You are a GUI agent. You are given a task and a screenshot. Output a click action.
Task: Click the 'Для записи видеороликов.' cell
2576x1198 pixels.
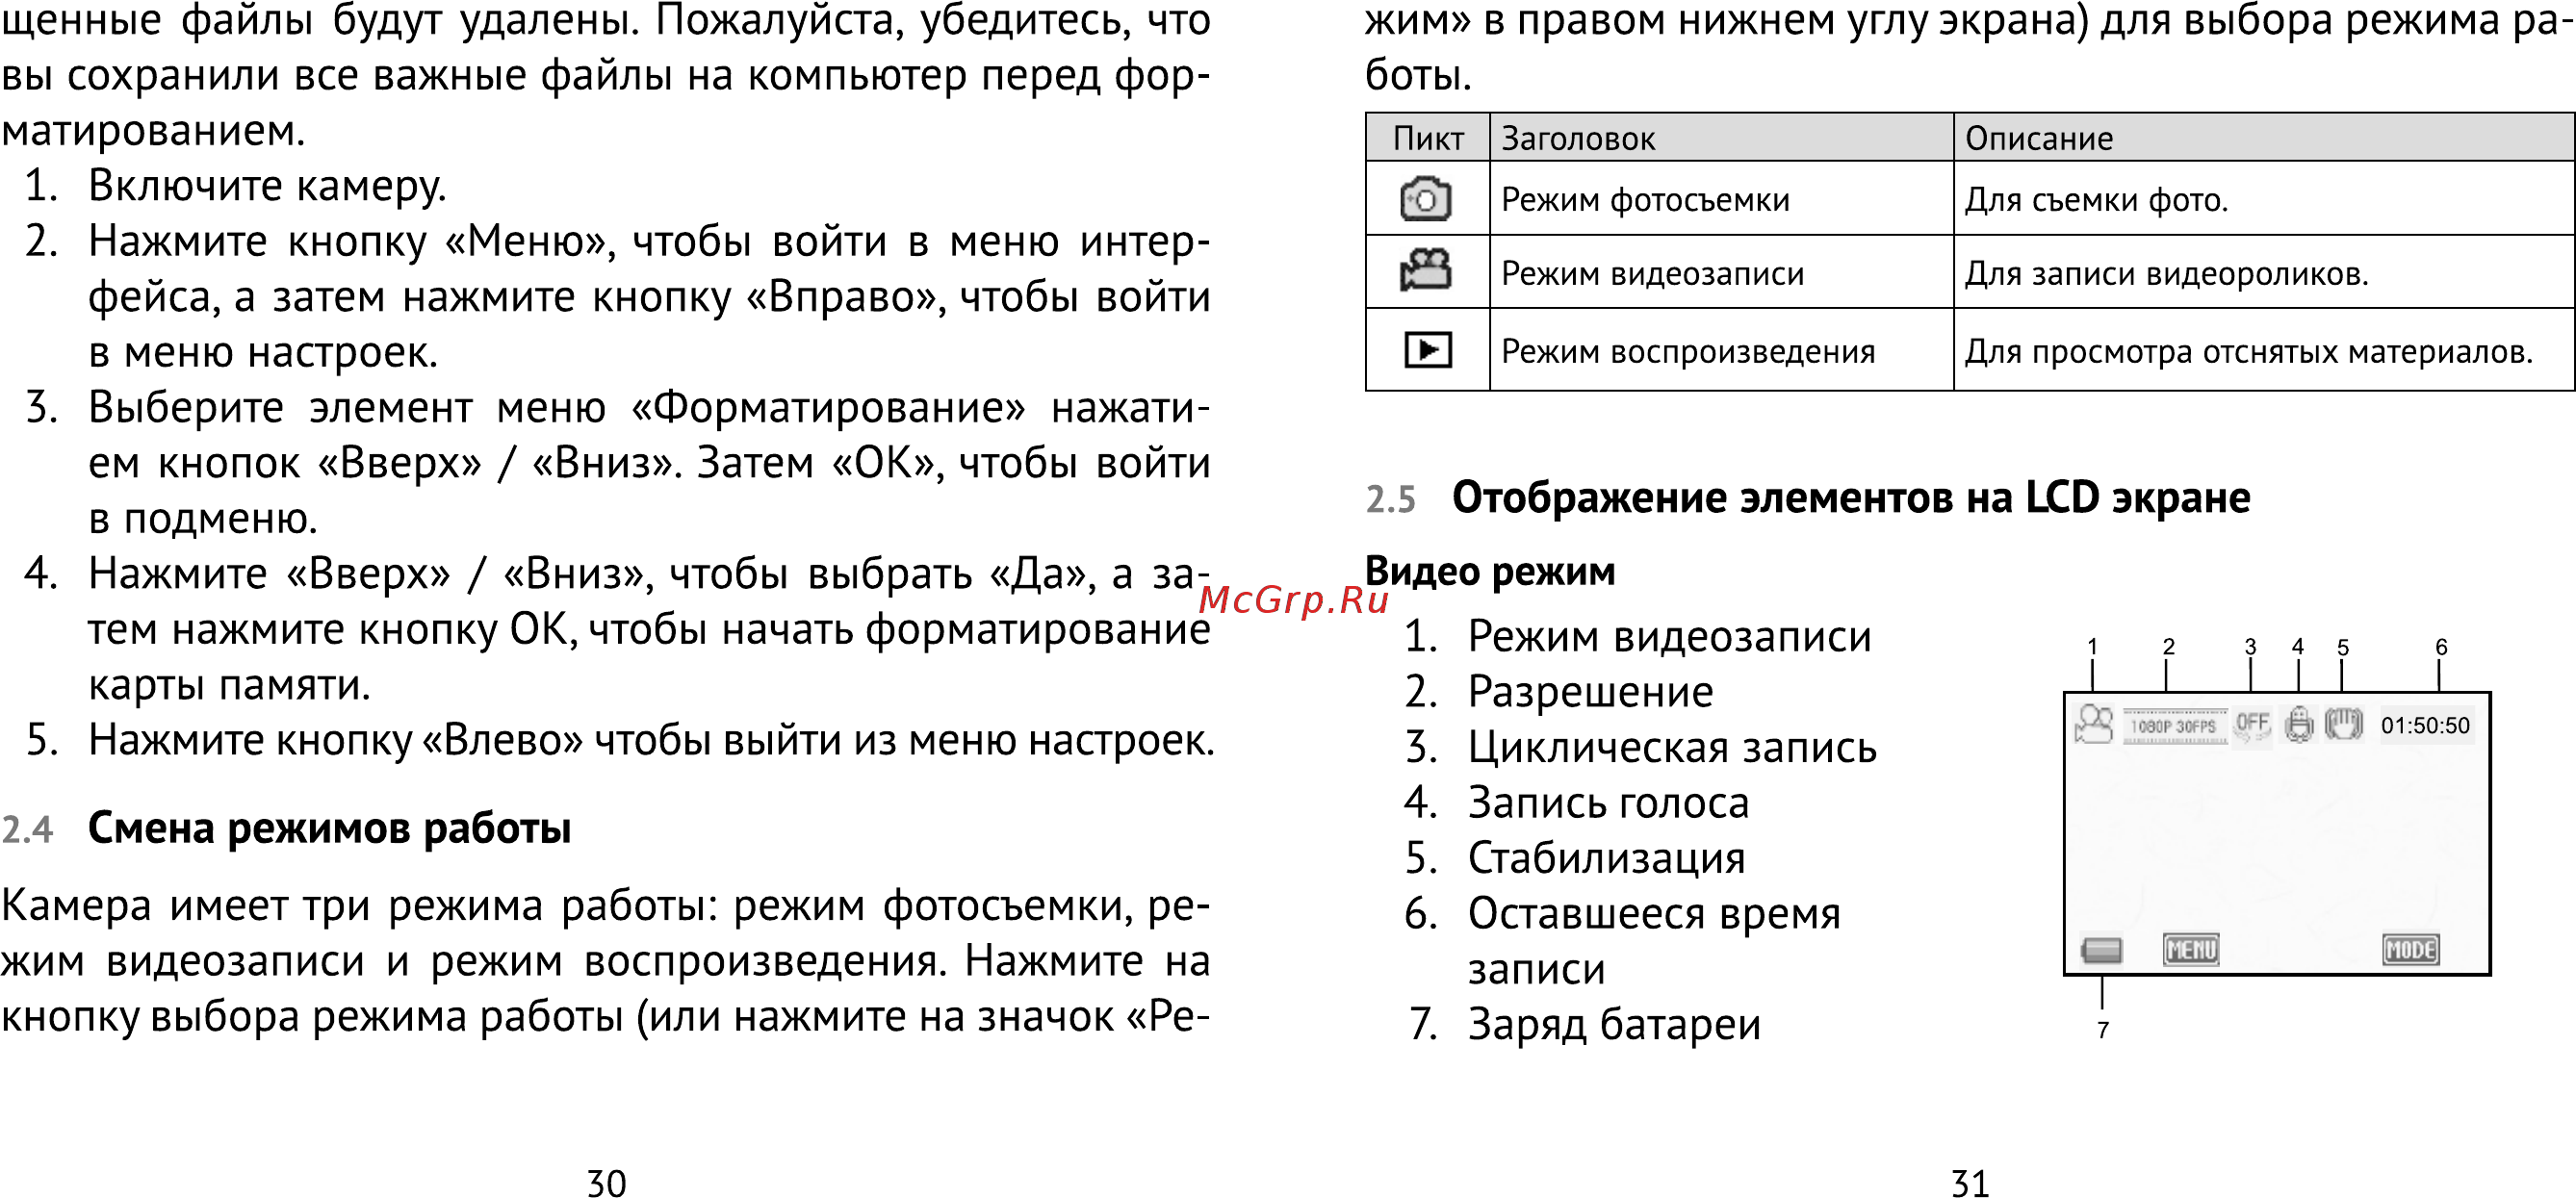coord(2264,271)
